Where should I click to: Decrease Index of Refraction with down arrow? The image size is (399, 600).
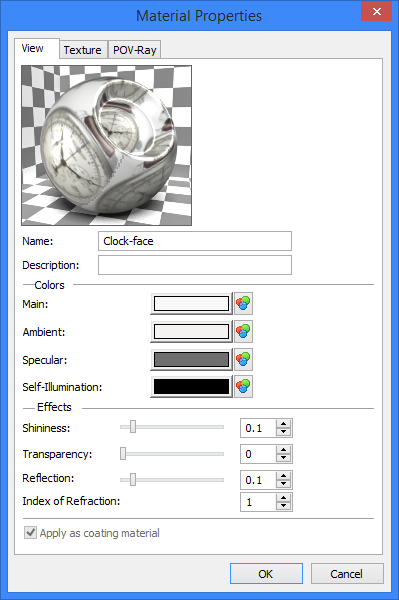[x=283, y=505]
